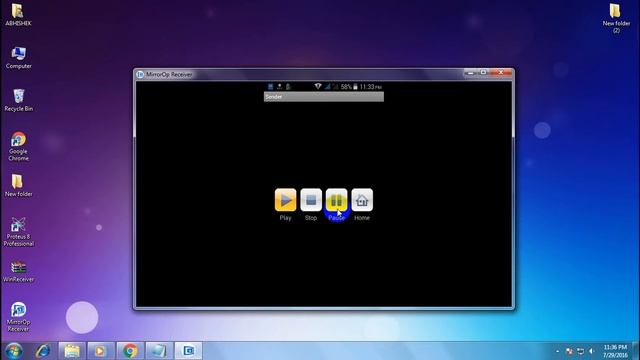Launch Google Chrome from desktop shortcut
The image size is (640, 360).
coord(18,147)
